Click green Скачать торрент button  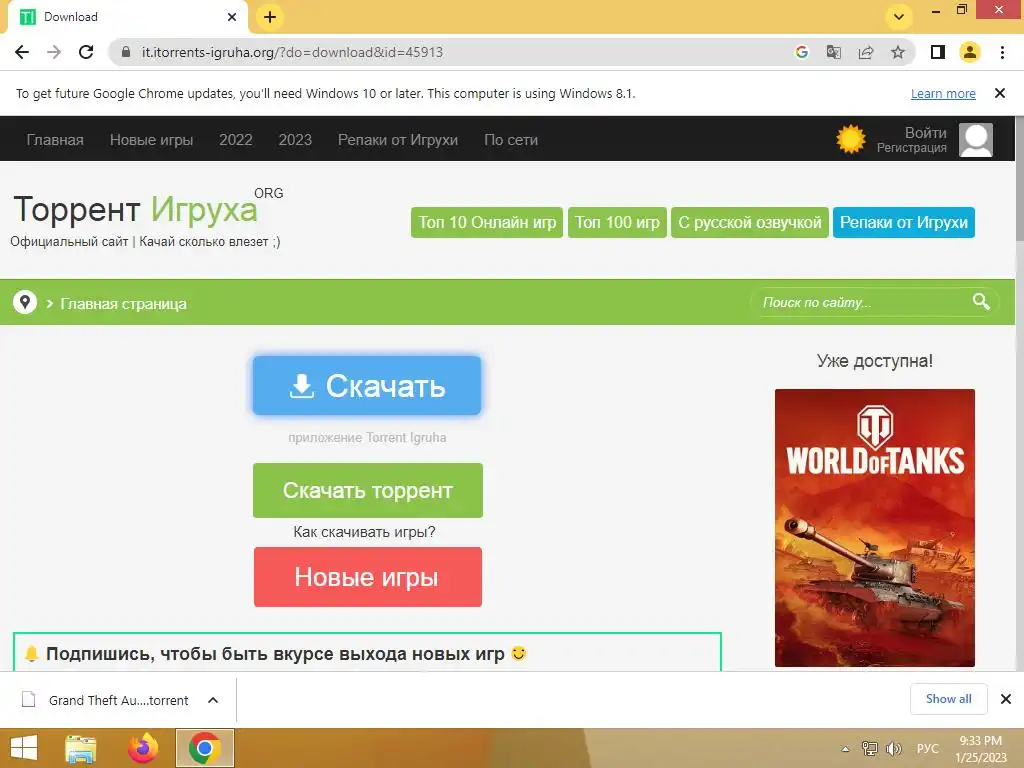pos(368,490)
